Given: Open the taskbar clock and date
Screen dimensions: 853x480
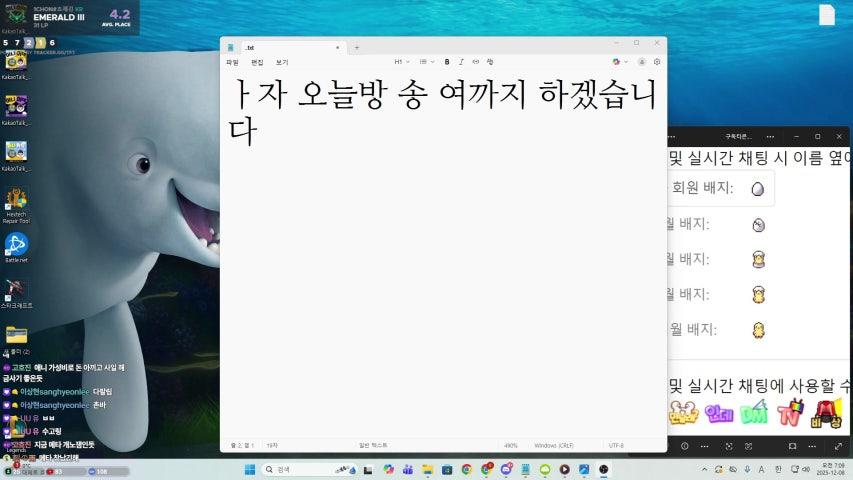Looking at the screenshot, I should [830, 469].
